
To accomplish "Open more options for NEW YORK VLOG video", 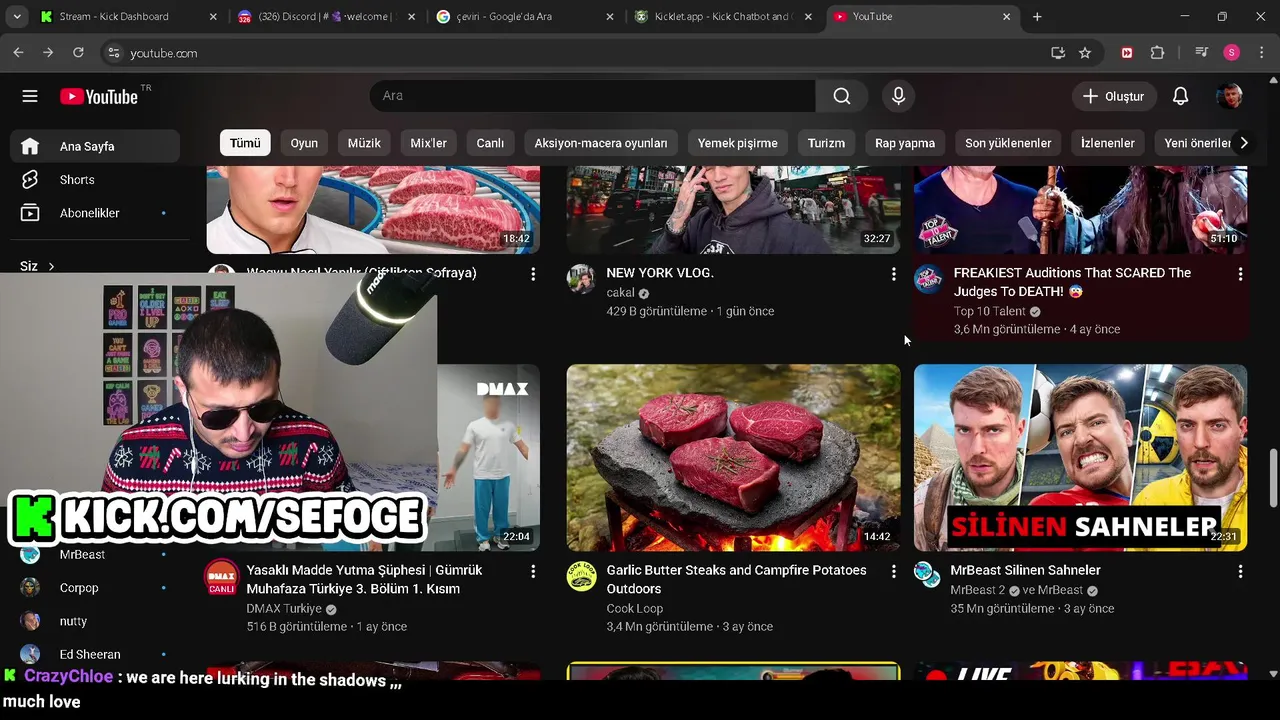I will [893, 274].
